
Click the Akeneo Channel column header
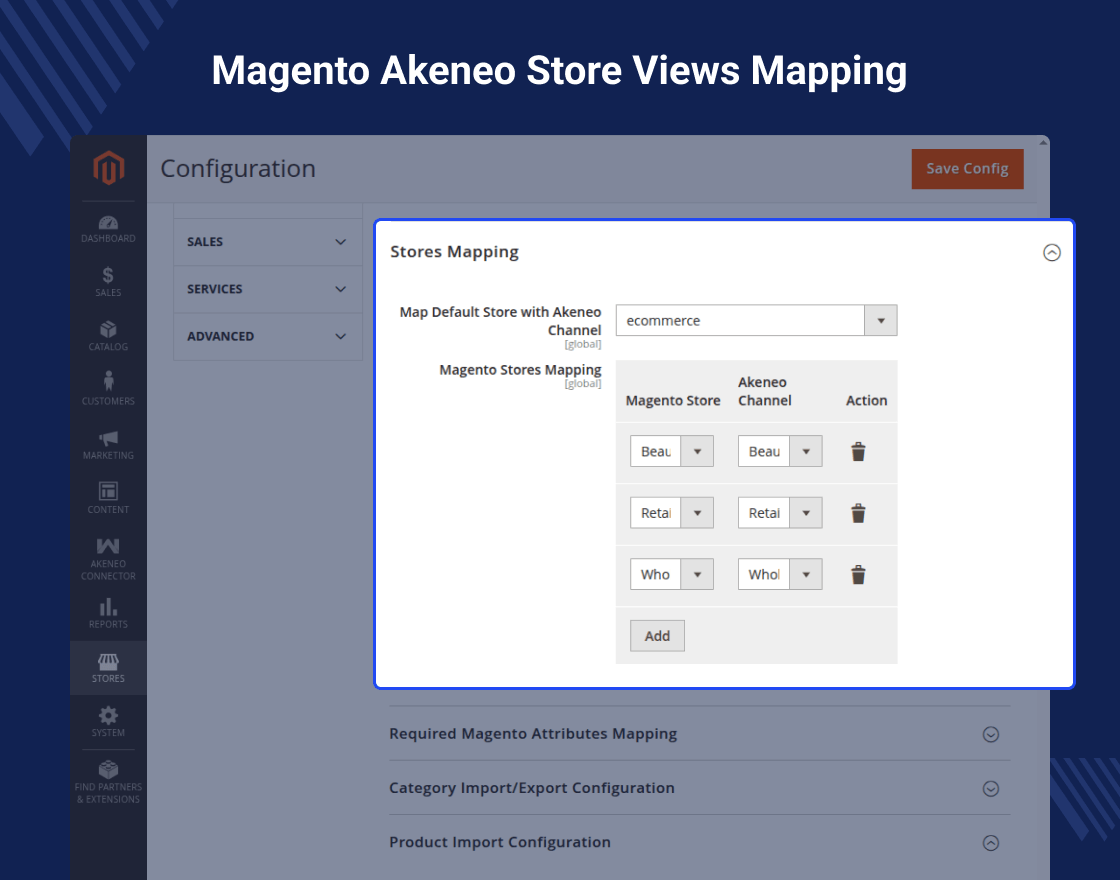tap(764, 391)
